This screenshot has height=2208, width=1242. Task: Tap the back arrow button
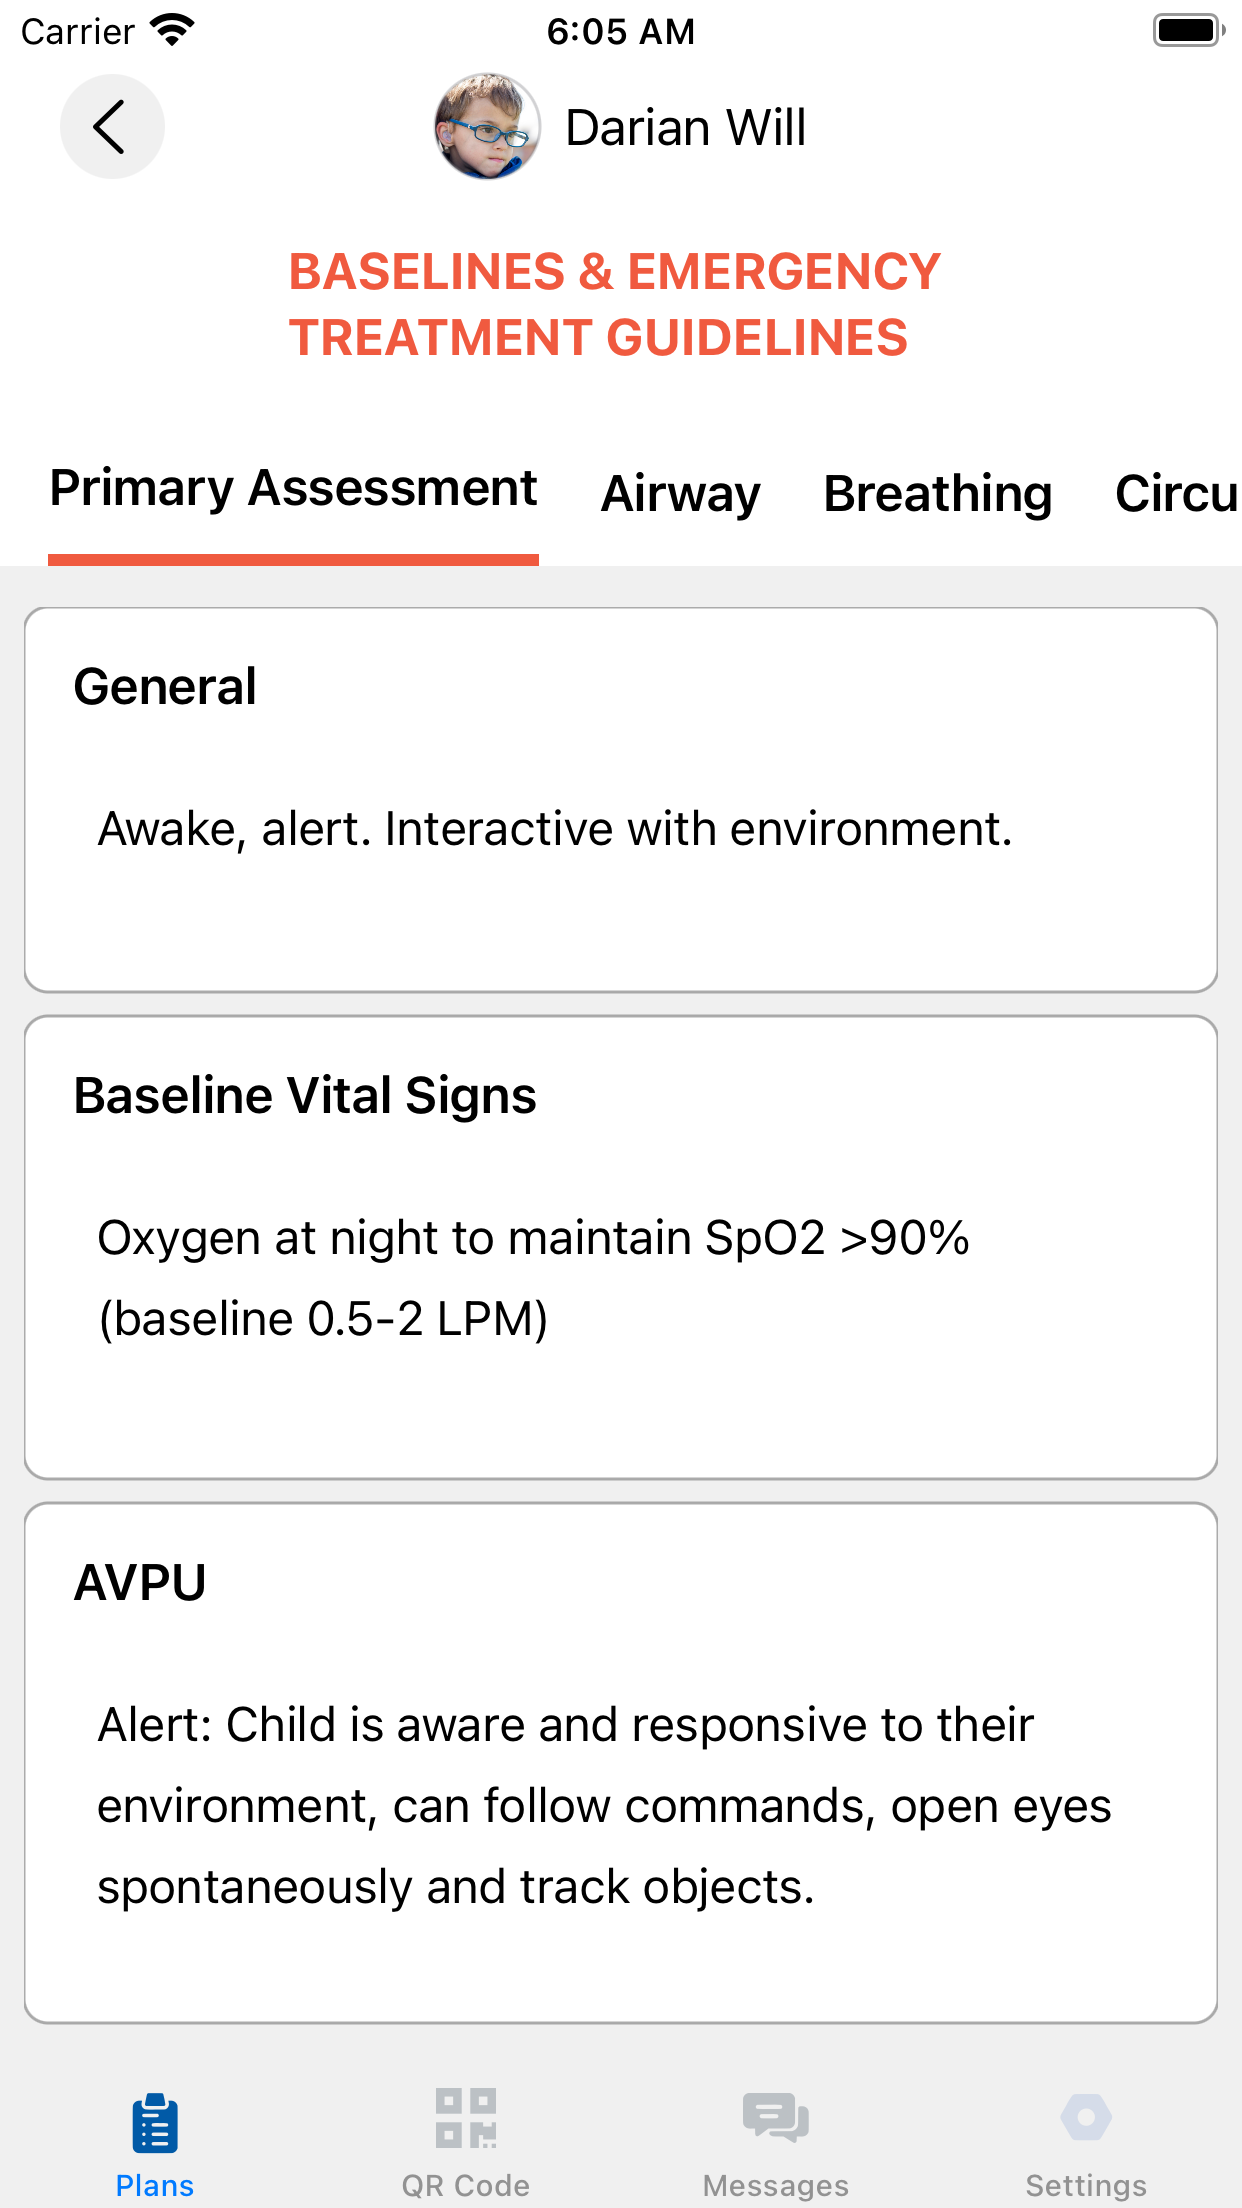point(112,127)
